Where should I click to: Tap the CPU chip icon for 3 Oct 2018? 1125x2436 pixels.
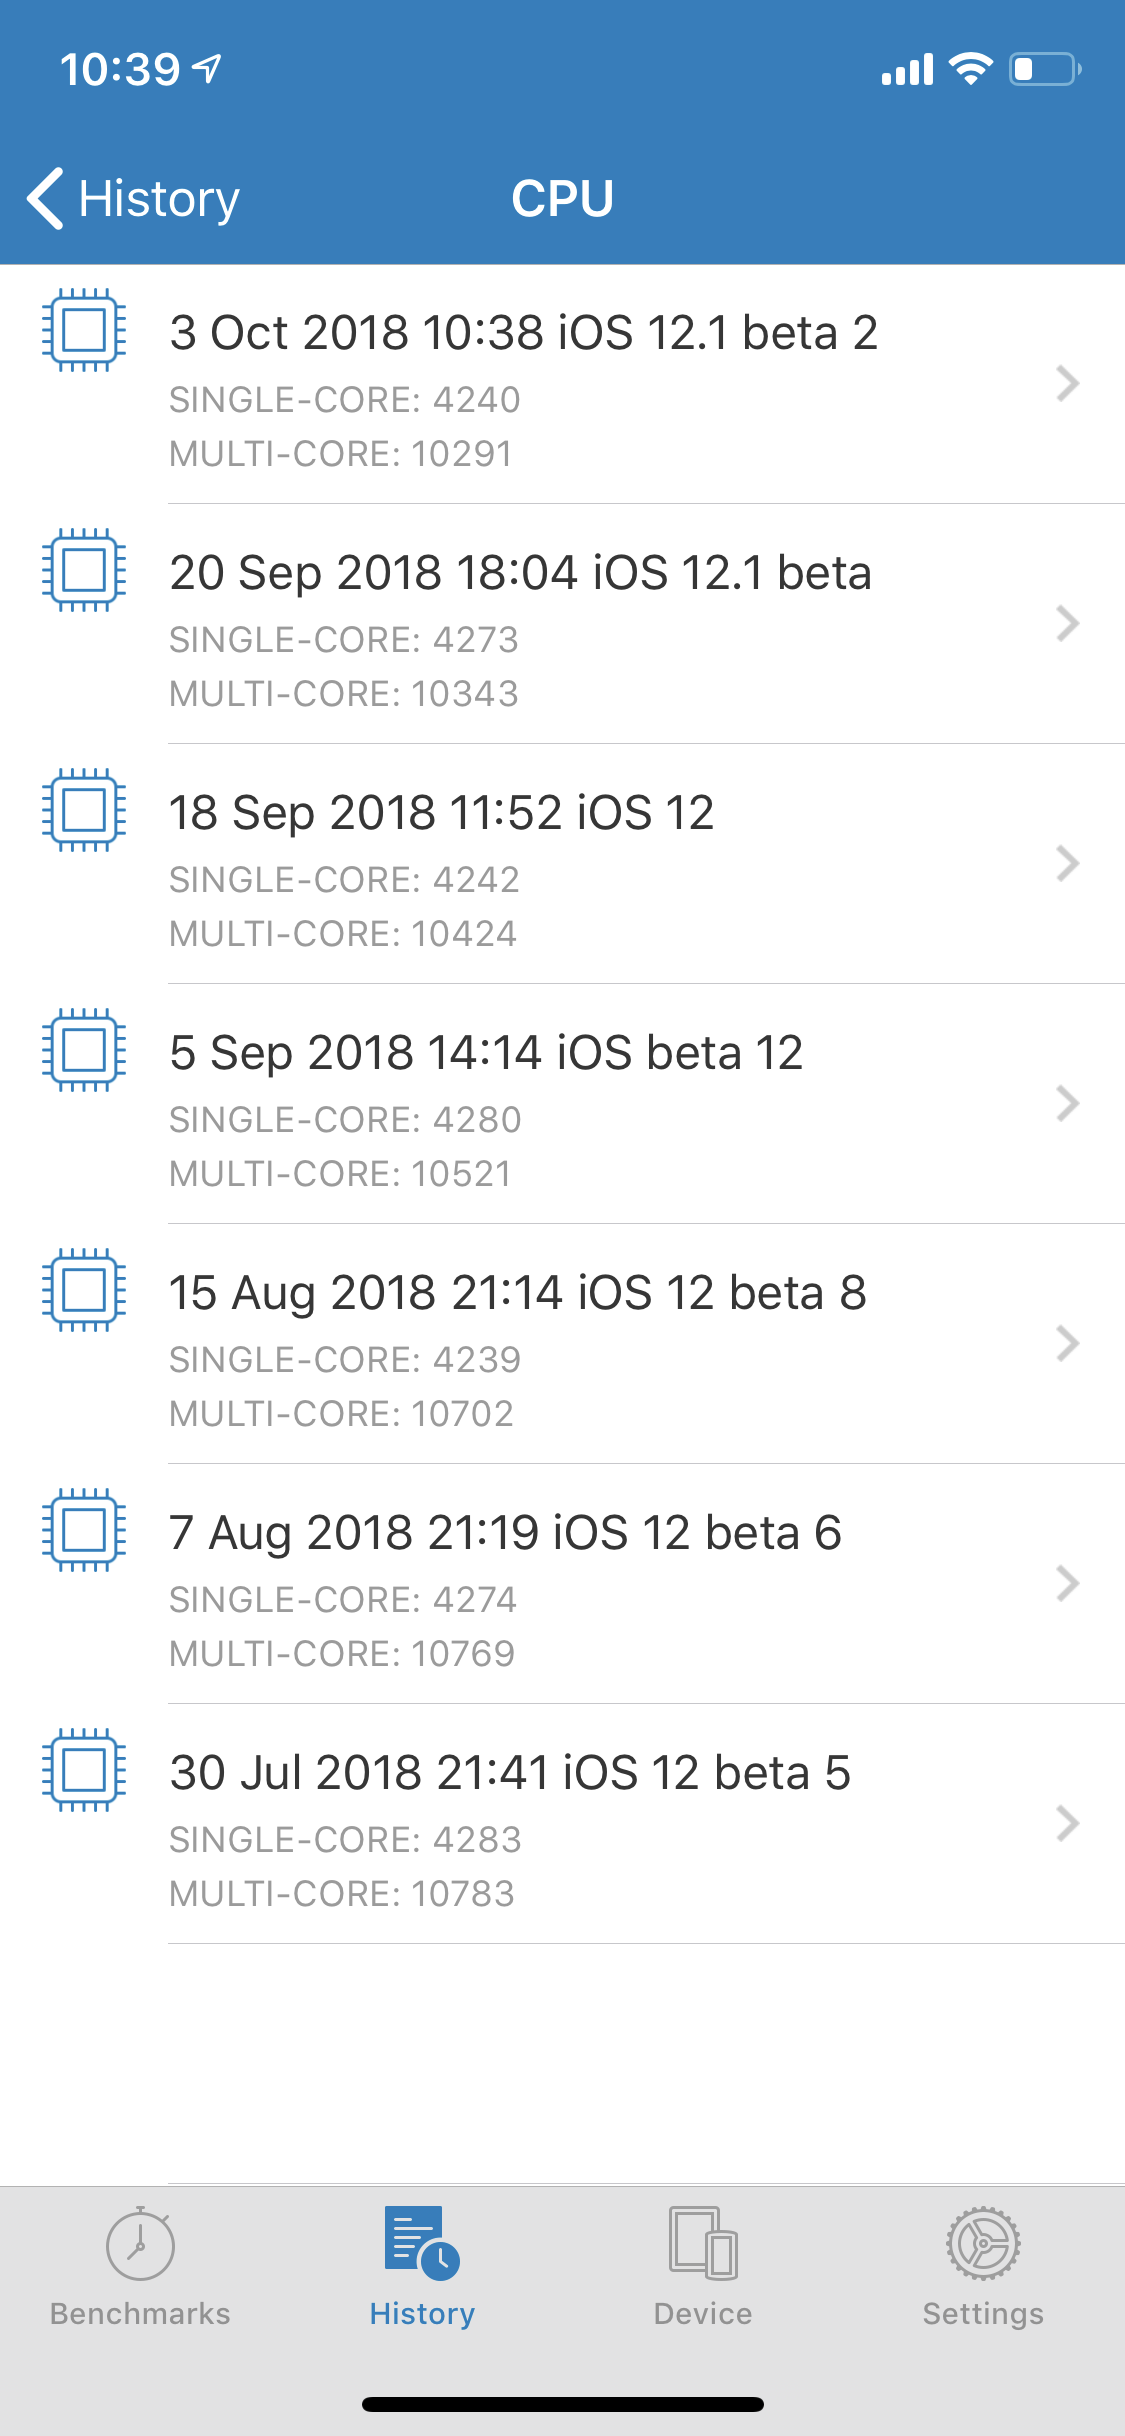click(x=84, y=330)
